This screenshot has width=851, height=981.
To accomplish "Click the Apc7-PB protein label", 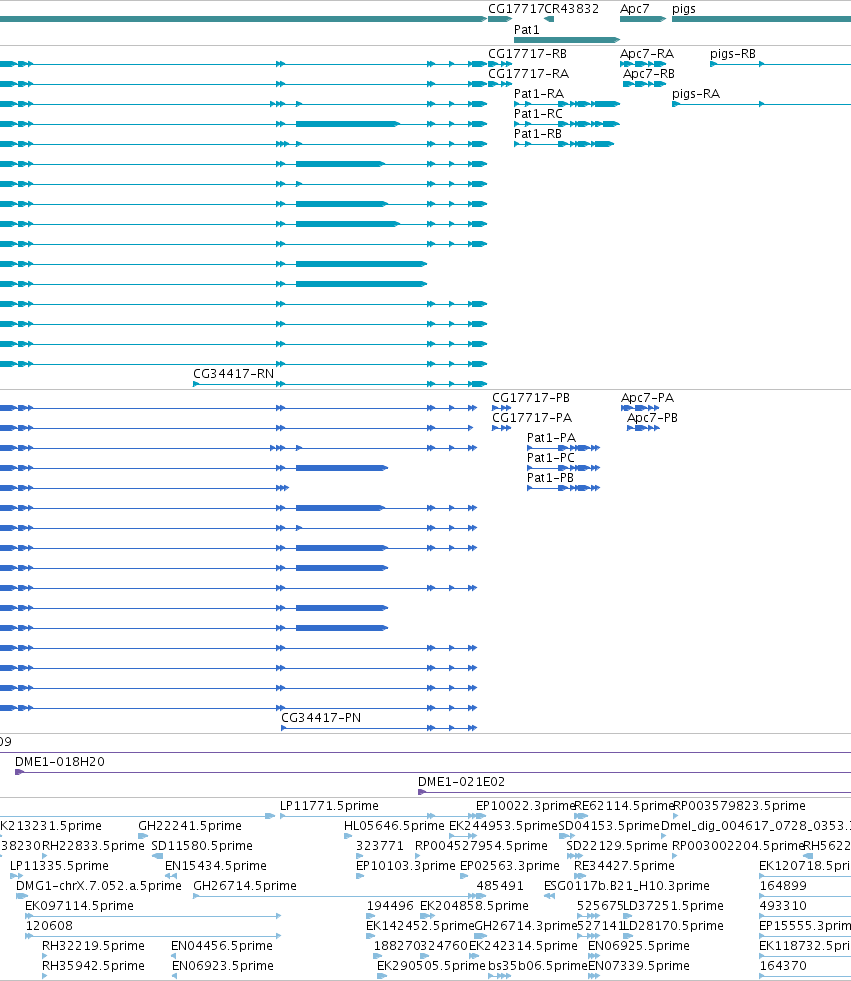I will click(652, 418).
